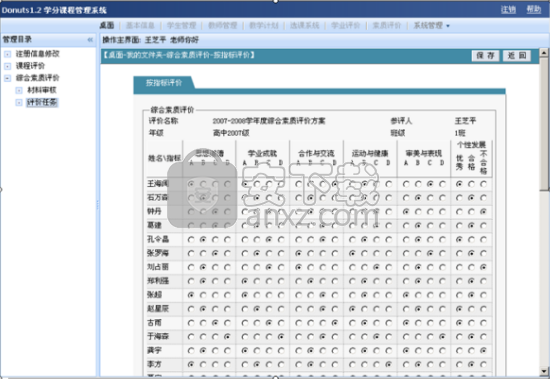Set 钟丹 审美与表现 to grade B
550x379 pixels.
pyautogui.click(x=418, y=212)
